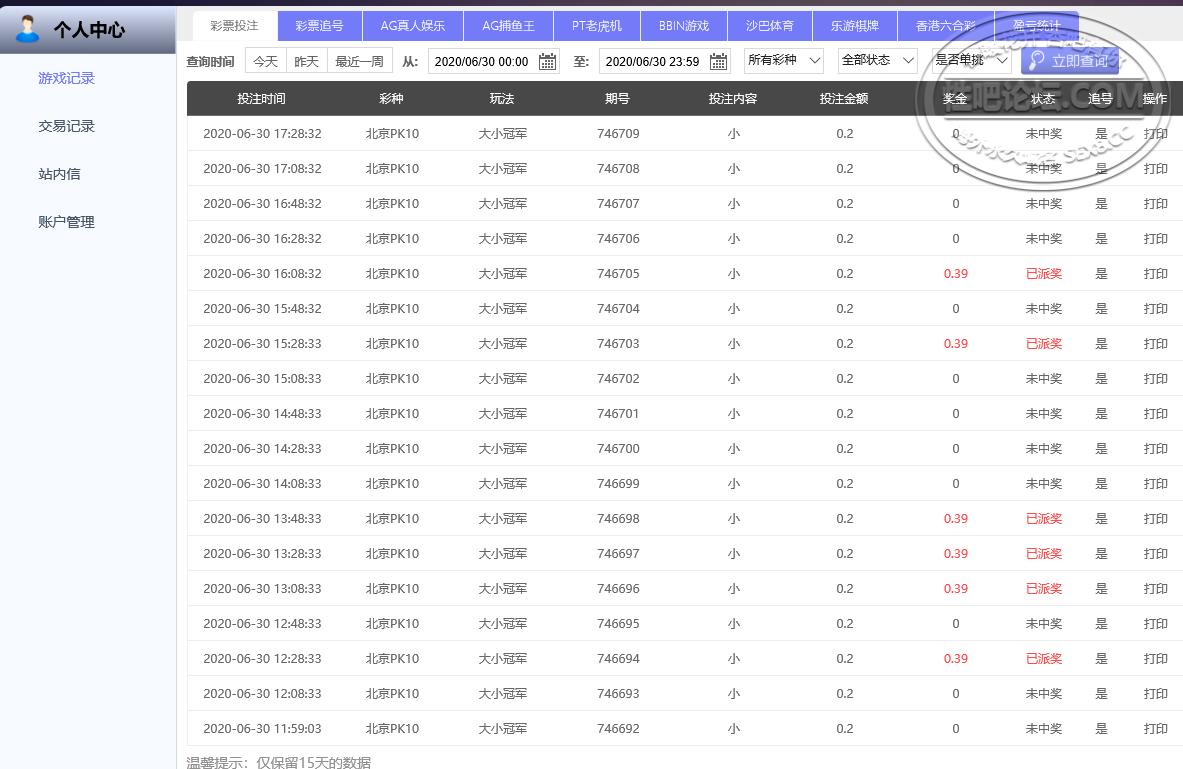Screen dimensions: 1183x769
Task: Switch to the 彩票追号 tab
Action: tap(319, 26)
